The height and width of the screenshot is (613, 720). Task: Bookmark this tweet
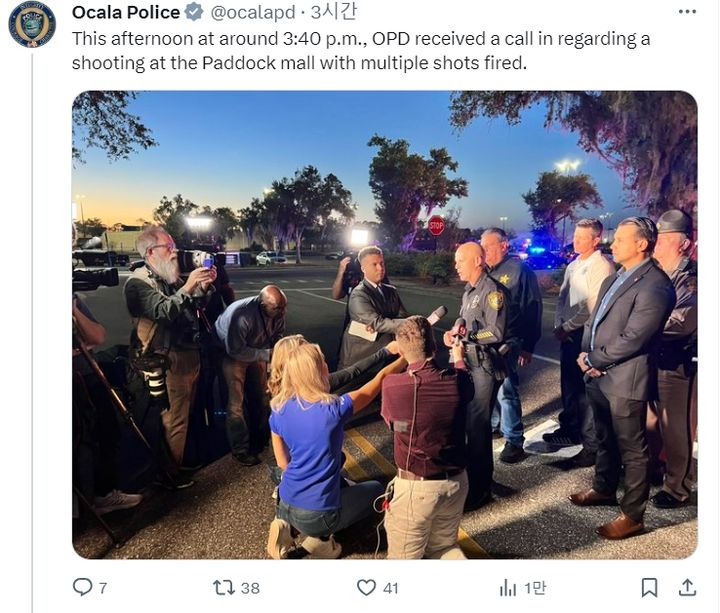(x=649, y=587)
